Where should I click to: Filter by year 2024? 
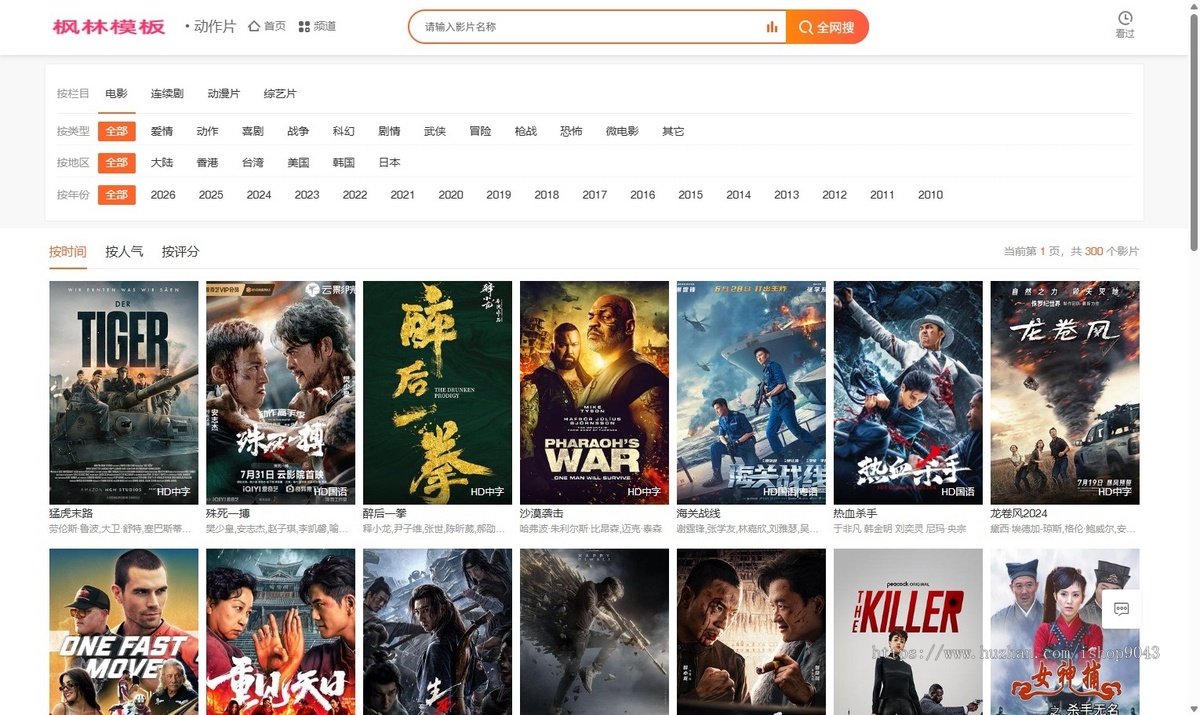click(259, 194)
